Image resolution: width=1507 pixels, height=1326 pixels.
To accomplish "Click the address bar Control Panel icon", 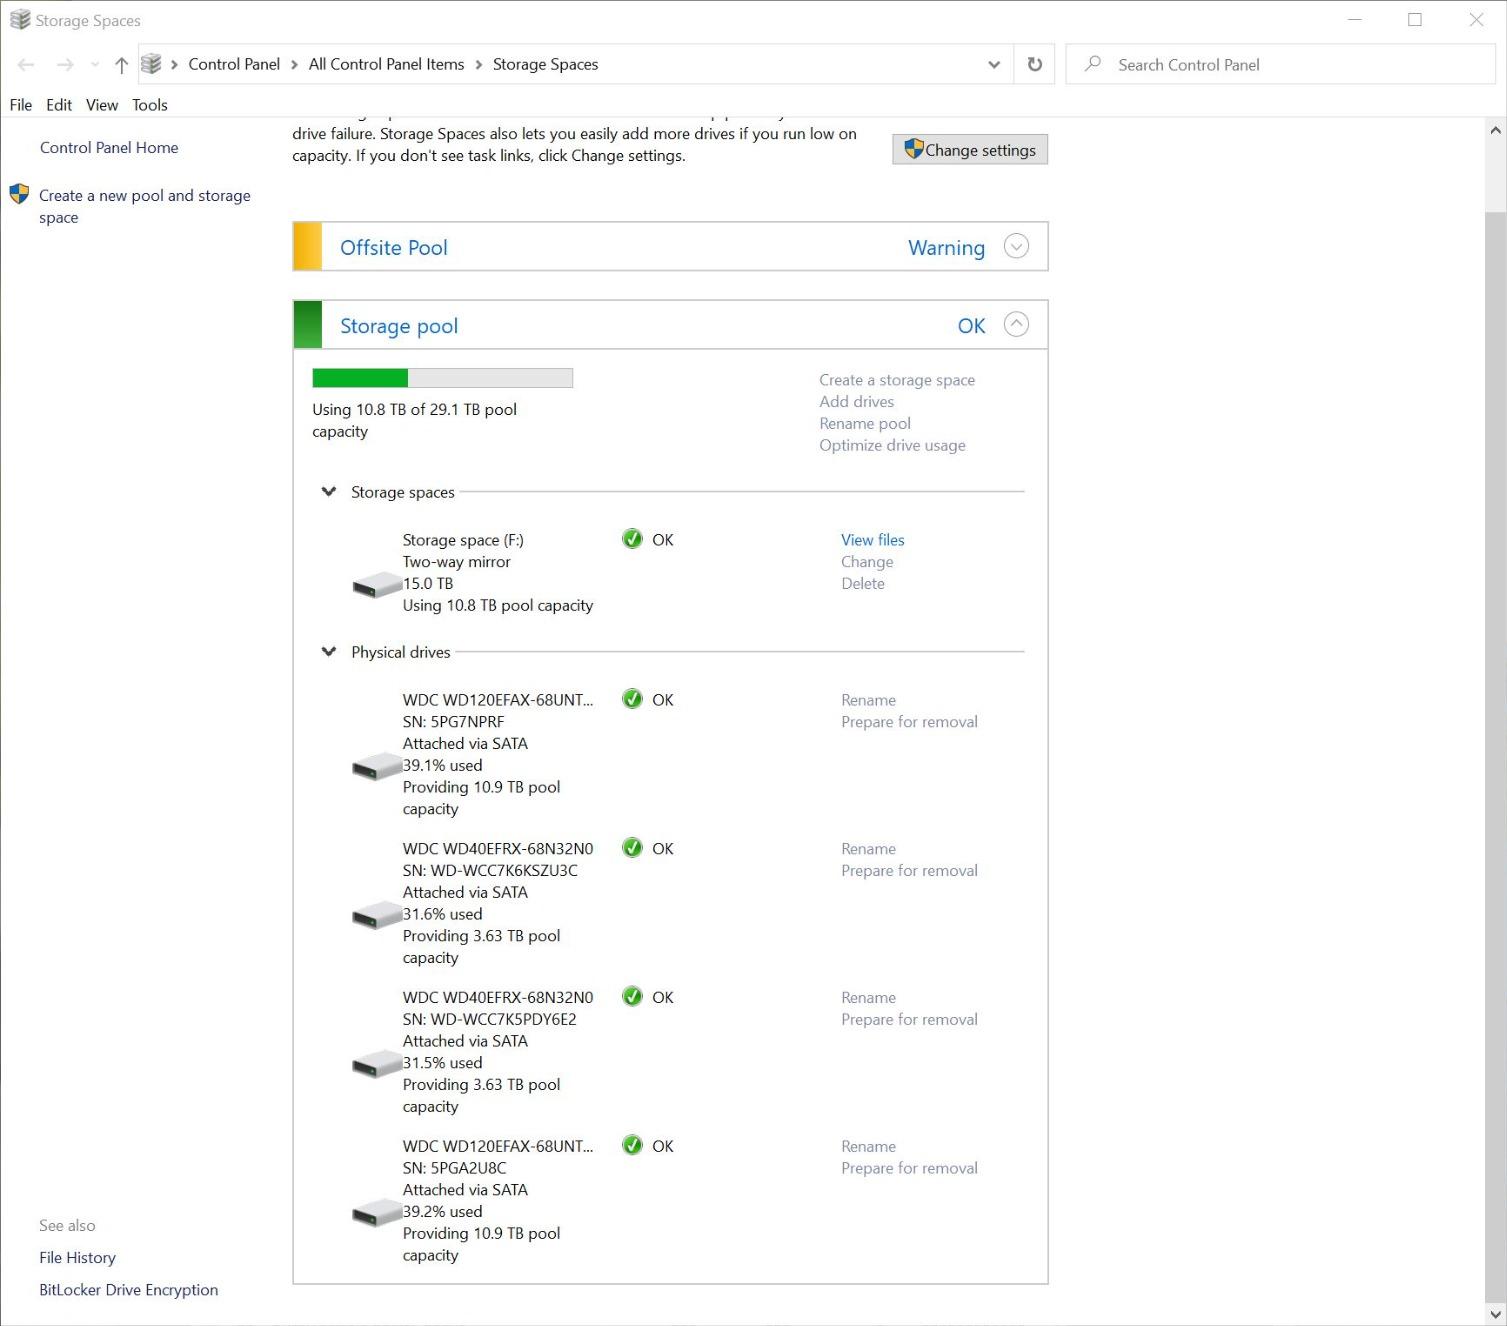I will [151, 64].
